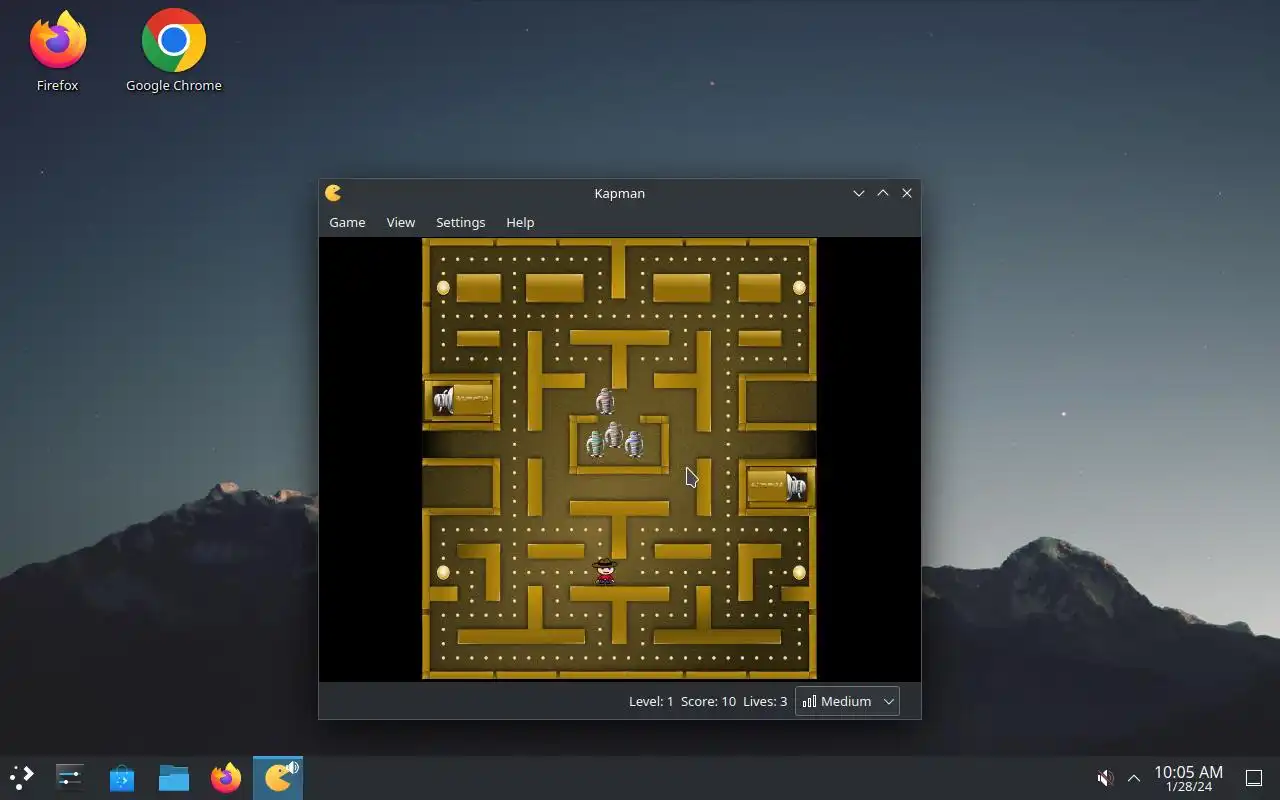Launch Firefox from the taskbar
The width and height of the screenshot is (1280, 800).
pyautogui.click(x=226, y=778)
